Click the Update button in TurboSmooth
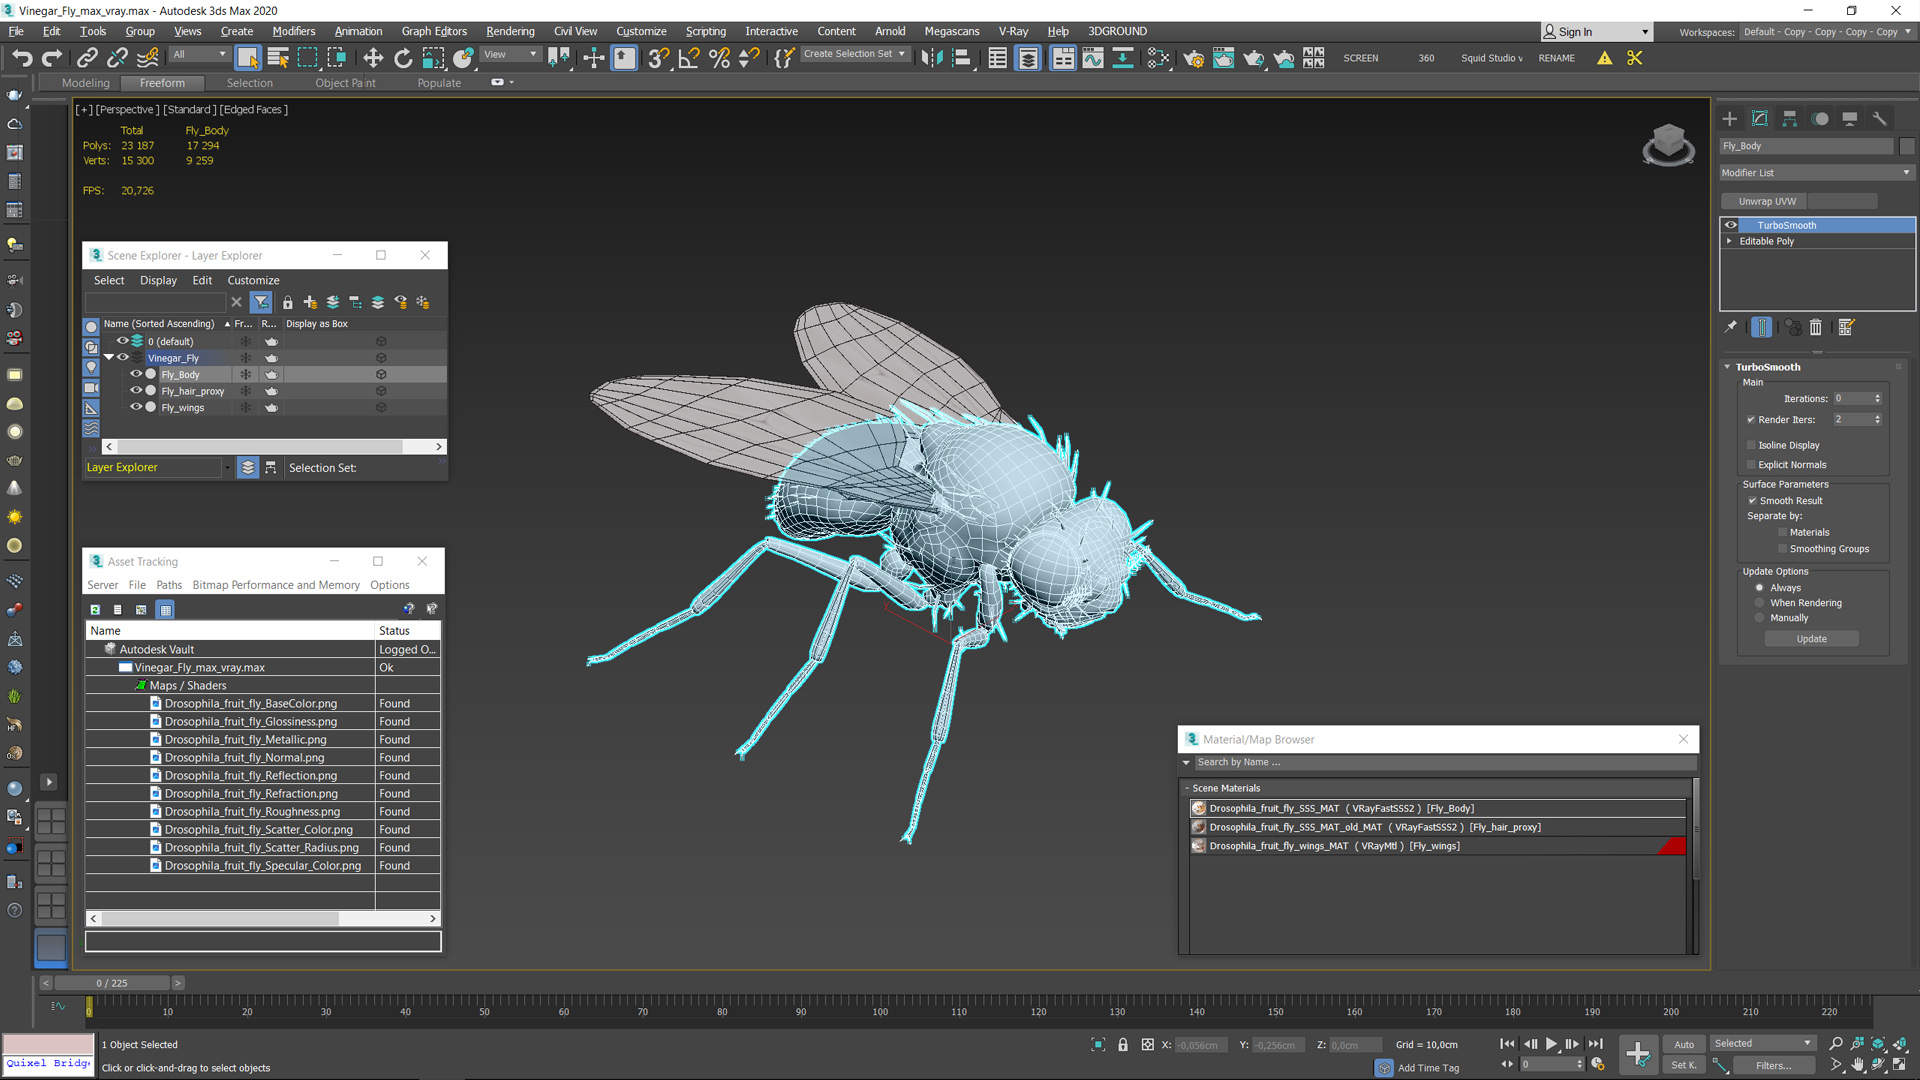The height and width of the screenshot is (1080, 1920). [x=1813, y=638]
